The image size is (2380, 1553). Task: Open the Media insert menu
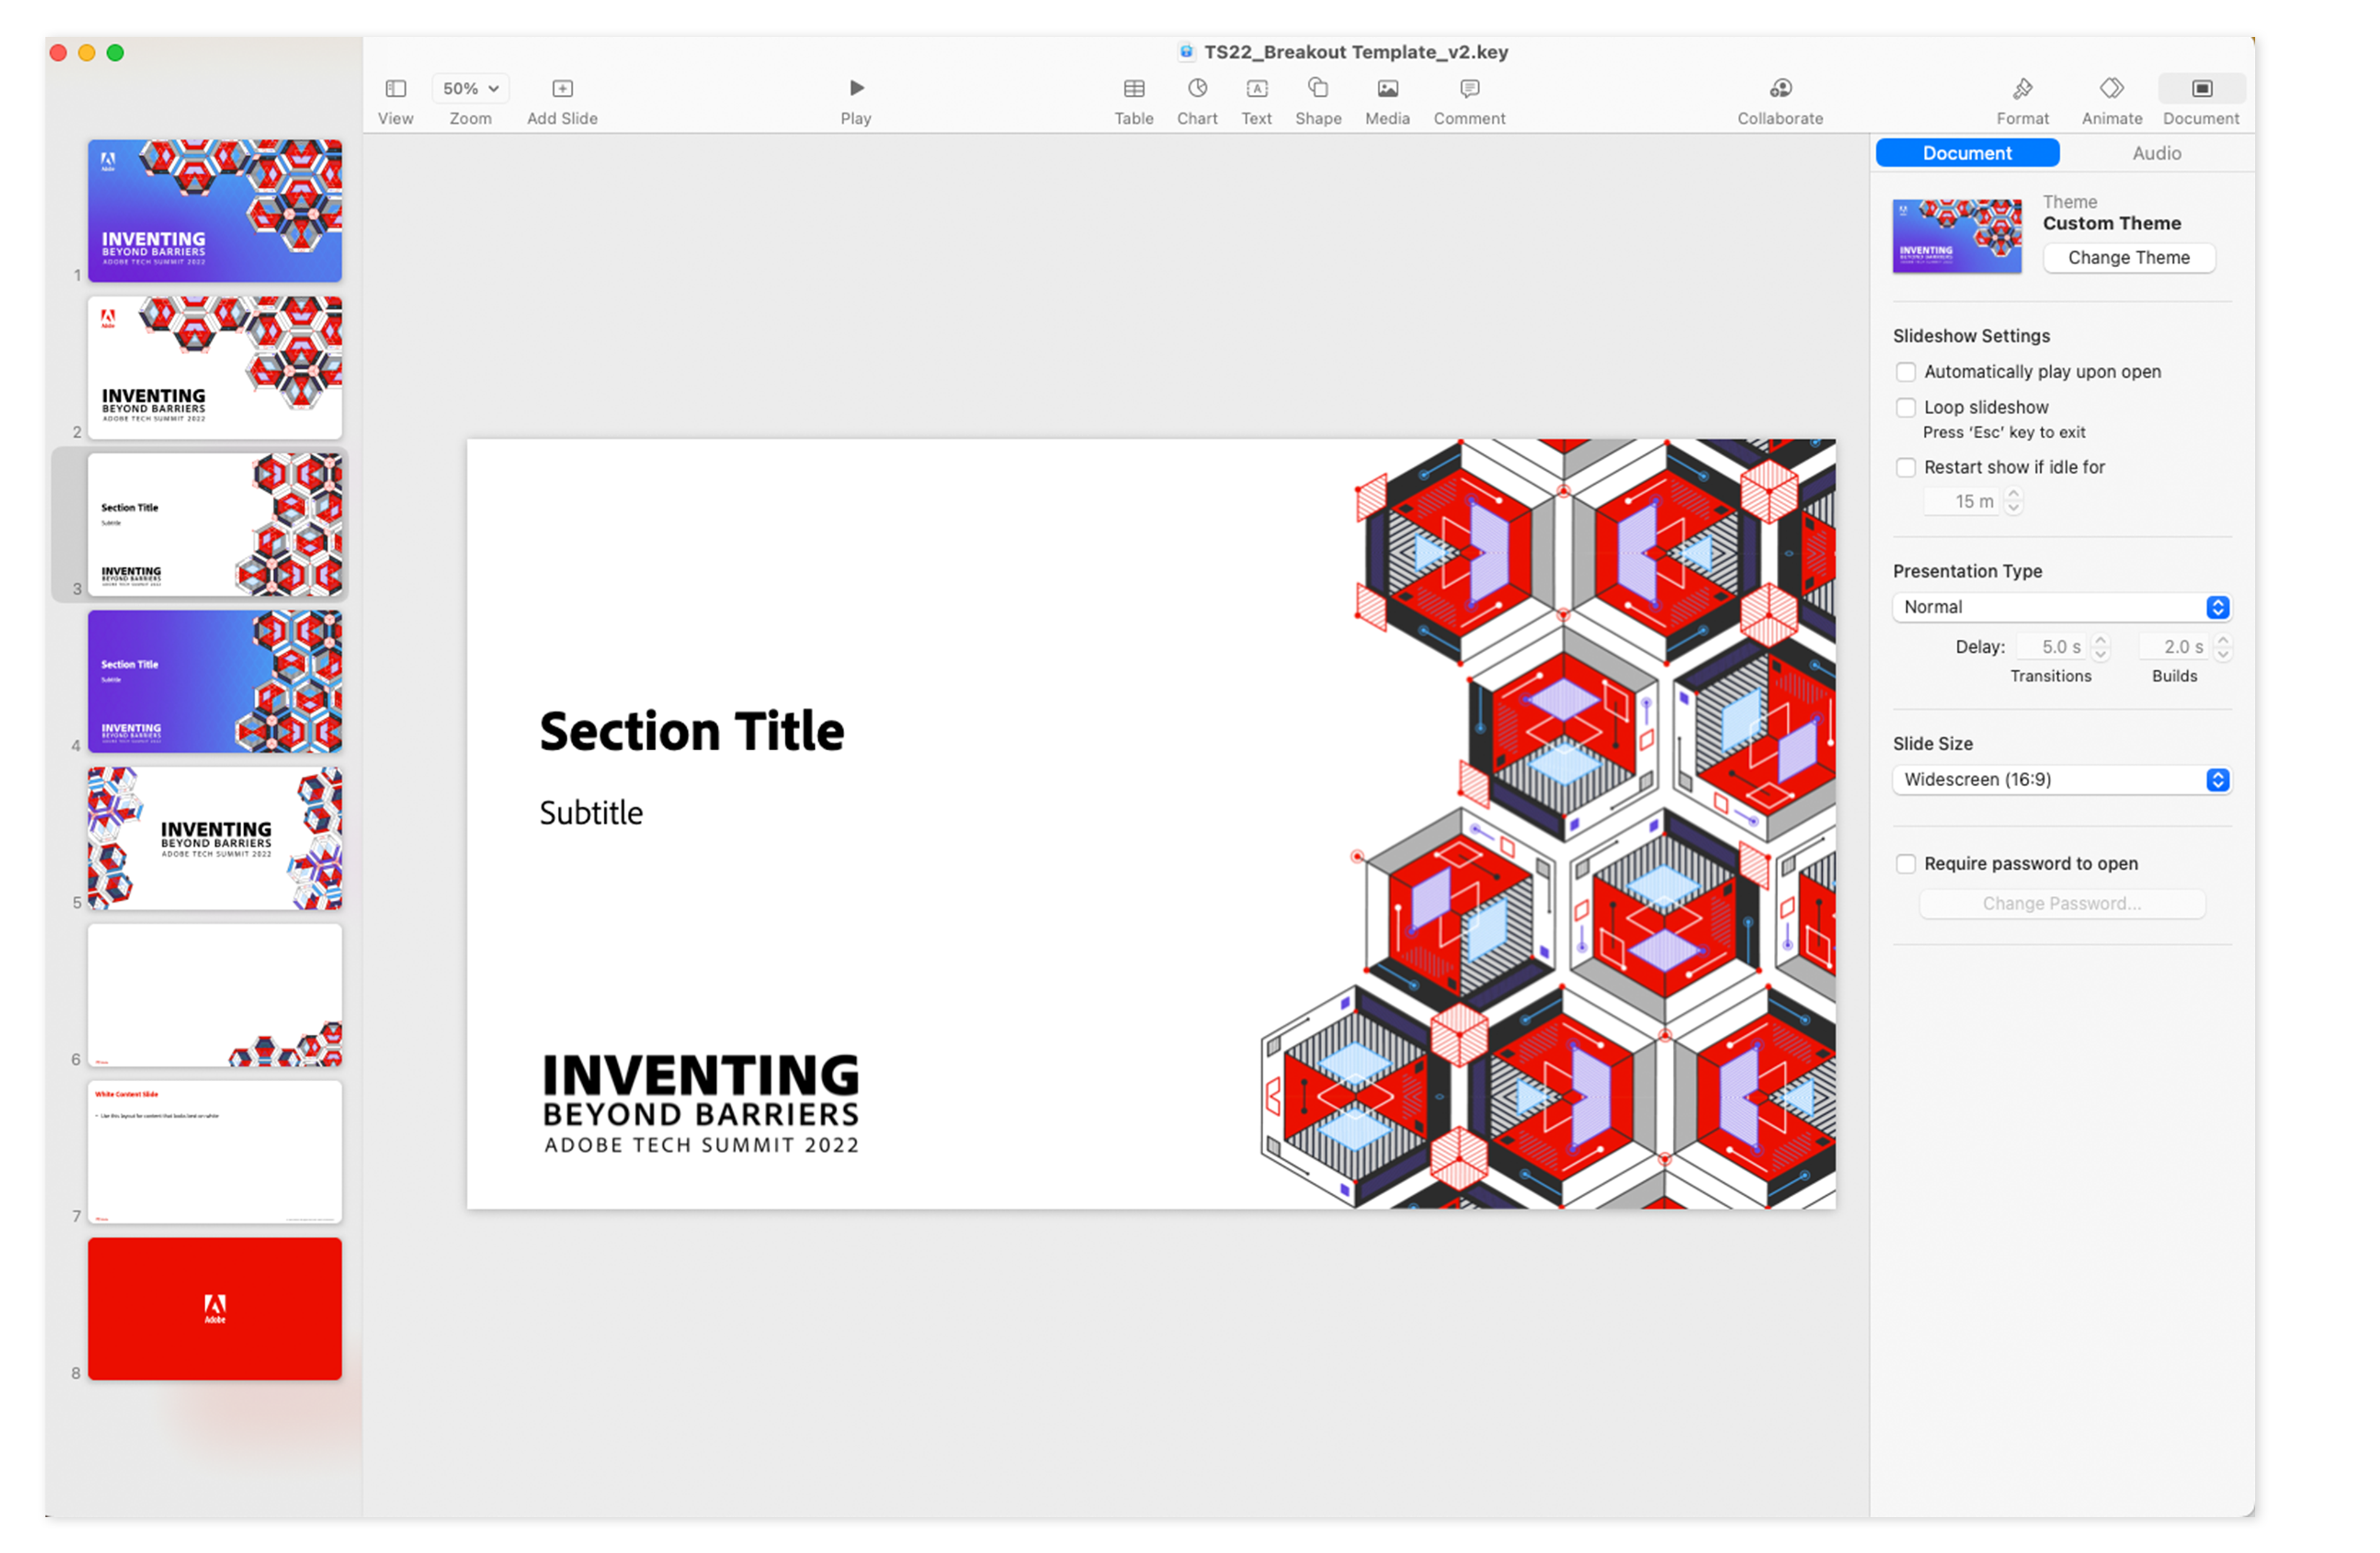coord(1387,89)
